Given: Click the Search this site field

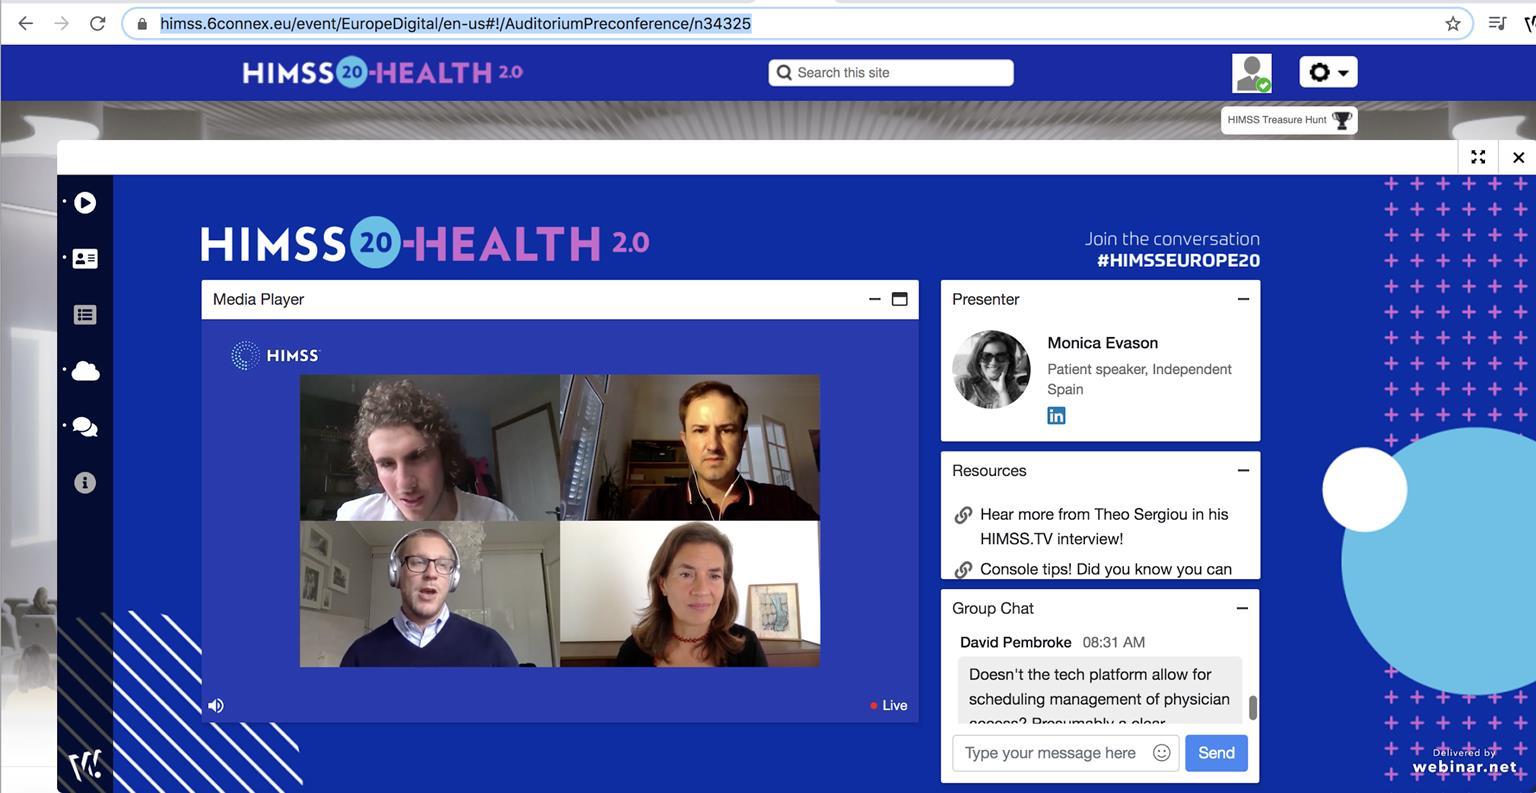Looking at the screenshot, I should pyautogui.click(x=891, y=72).
